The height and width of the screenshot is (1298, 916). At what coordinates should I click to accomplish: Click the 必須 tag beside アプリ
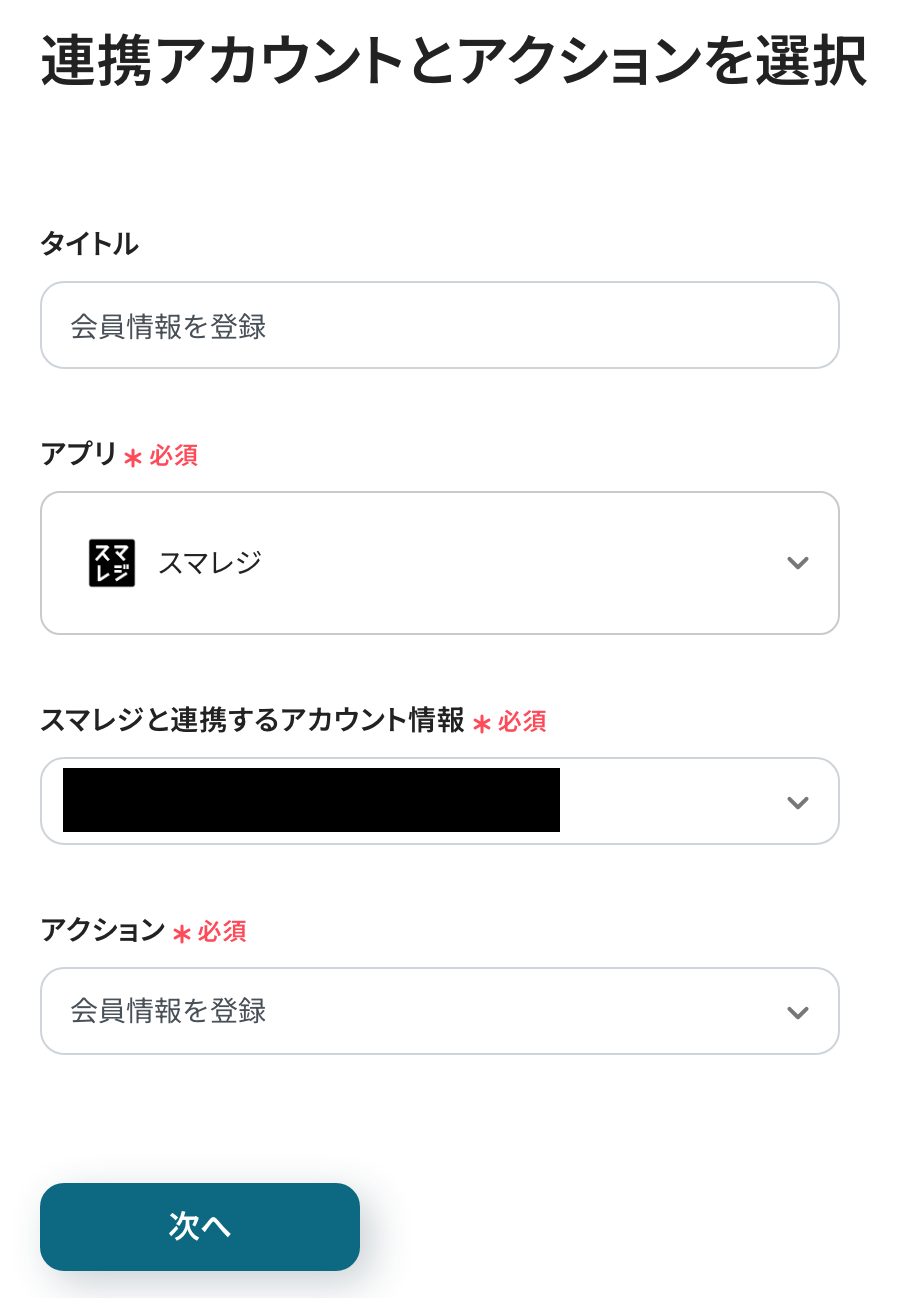click(x=174, y=456)
